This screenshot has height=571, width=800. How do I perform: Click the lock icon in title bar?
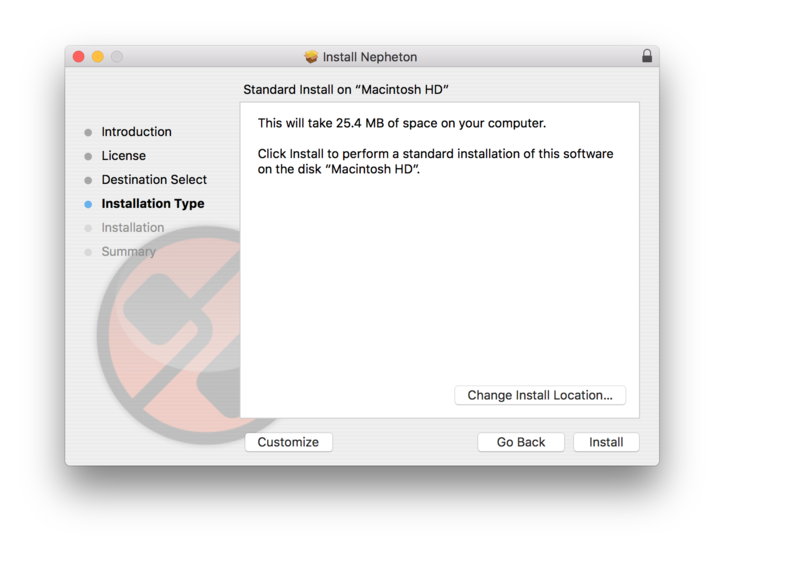tap(647, 56)
